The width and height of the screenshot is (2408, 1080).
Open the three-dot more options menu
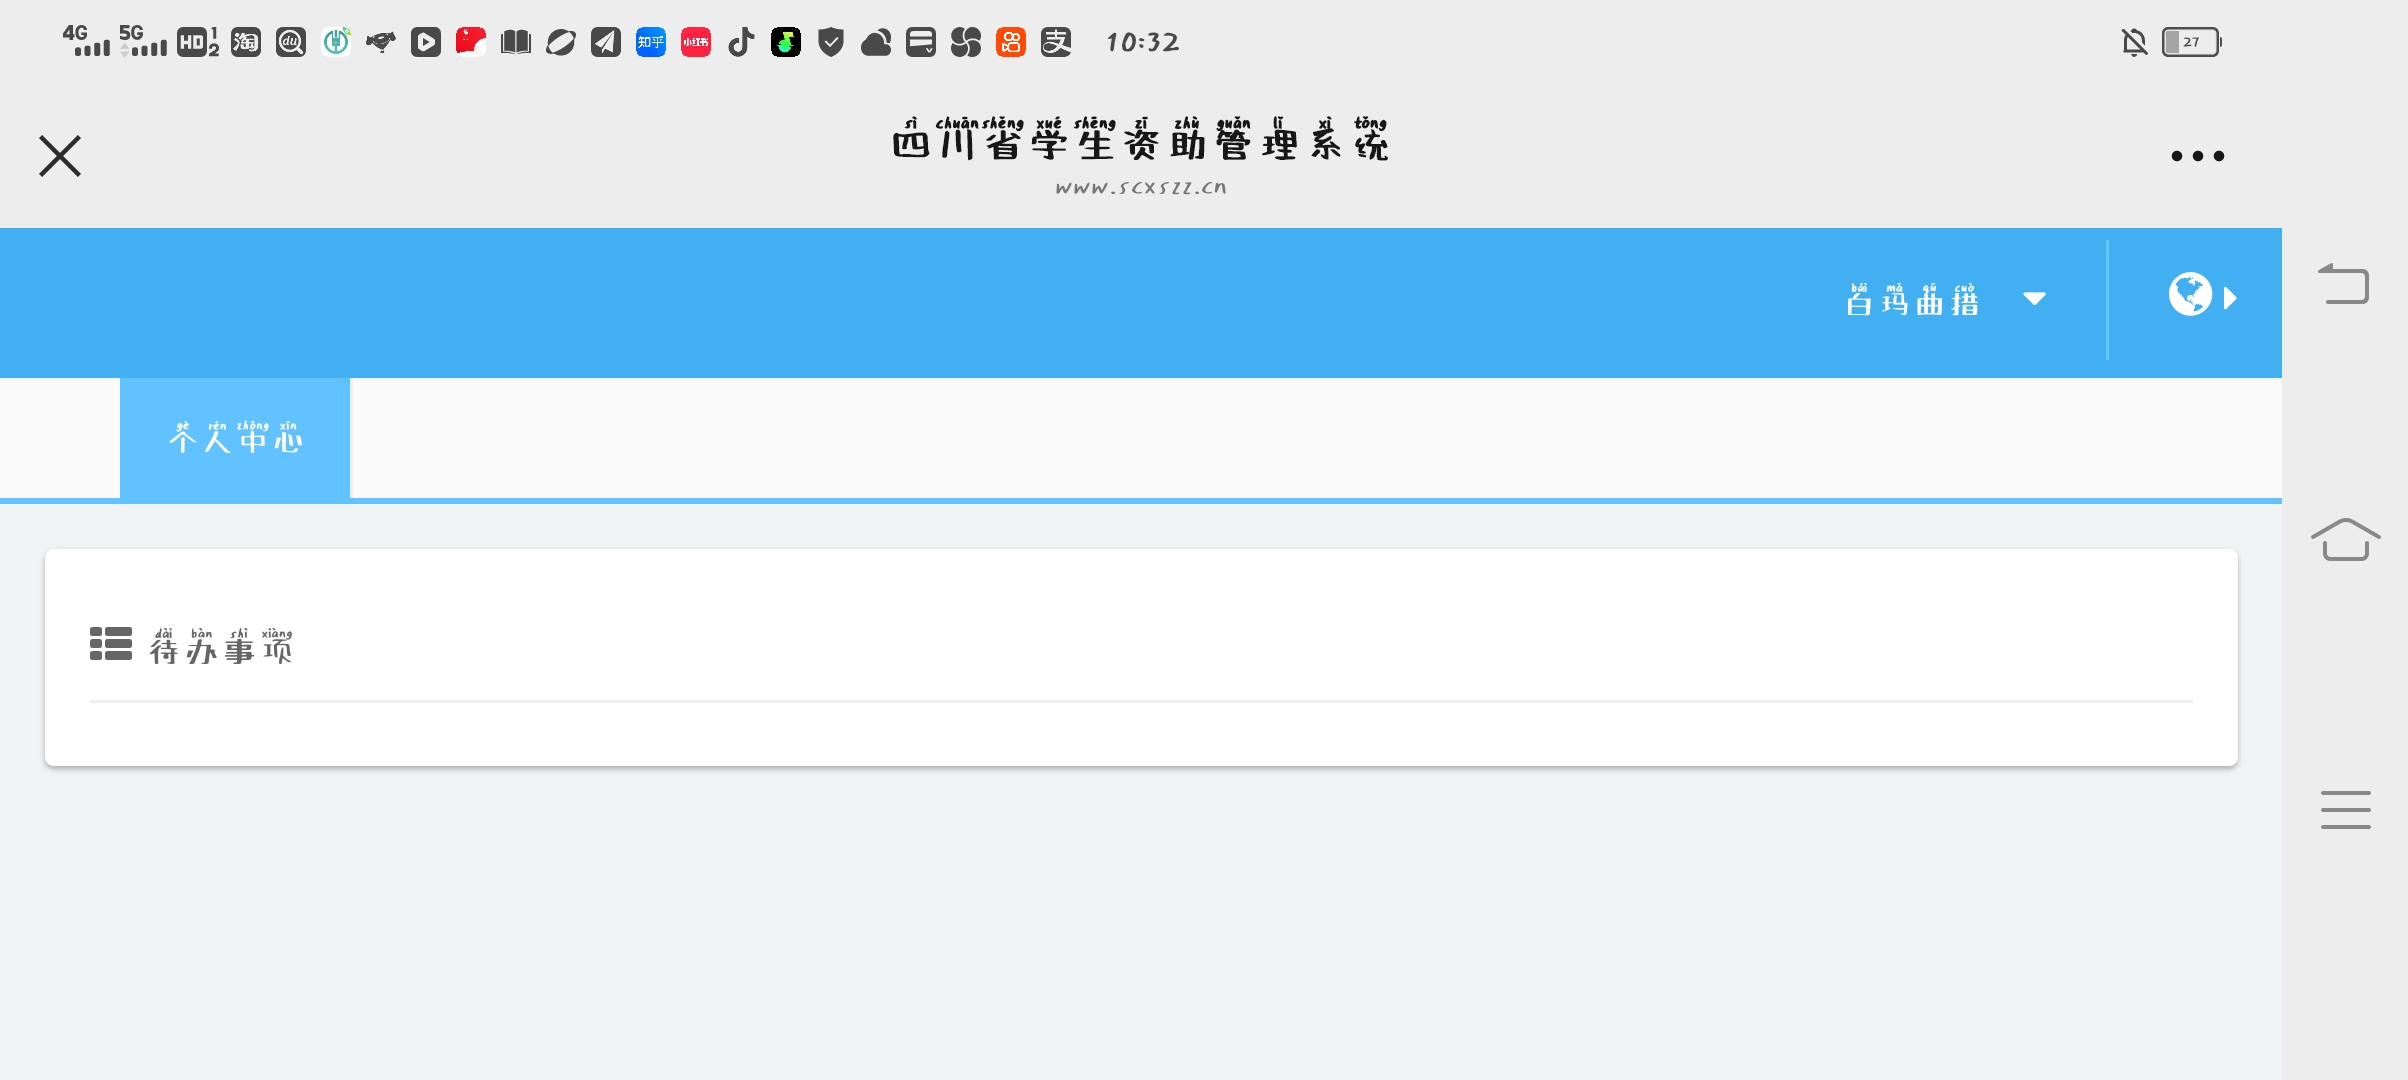(x=2197, y=156)
